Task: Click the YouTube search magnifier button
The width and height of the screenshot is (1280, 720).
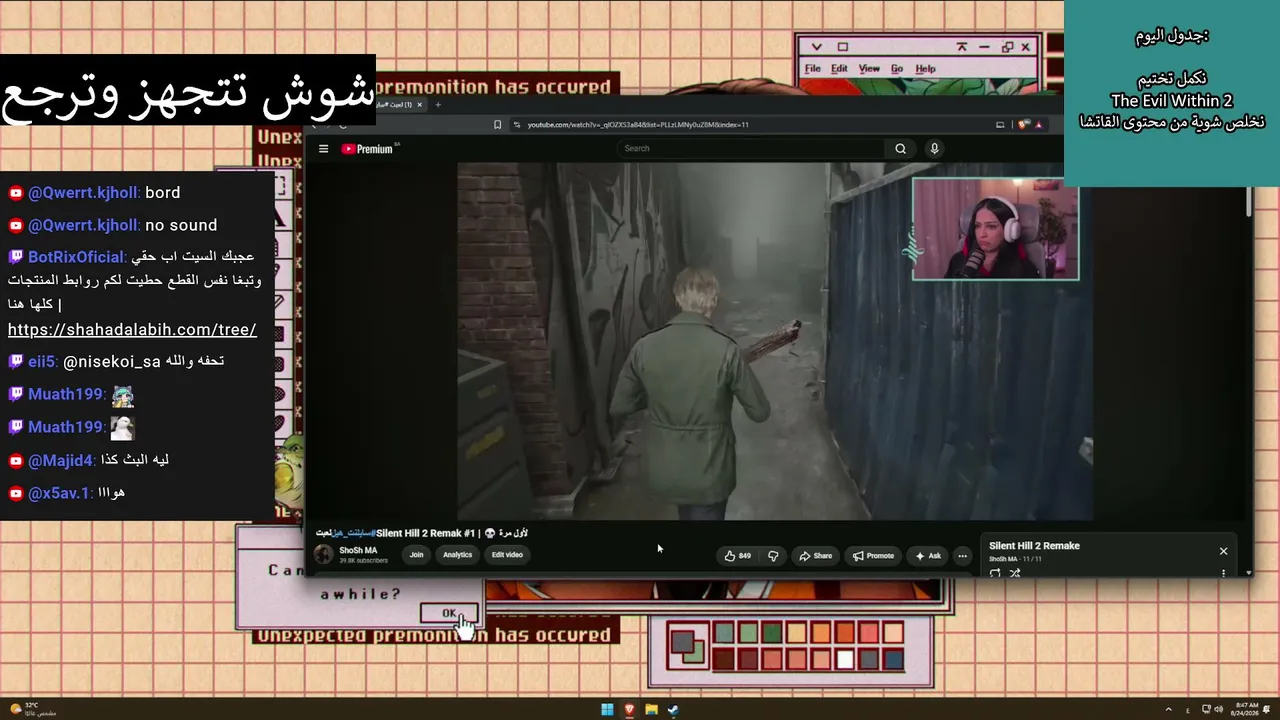Action: click(900, 149)
